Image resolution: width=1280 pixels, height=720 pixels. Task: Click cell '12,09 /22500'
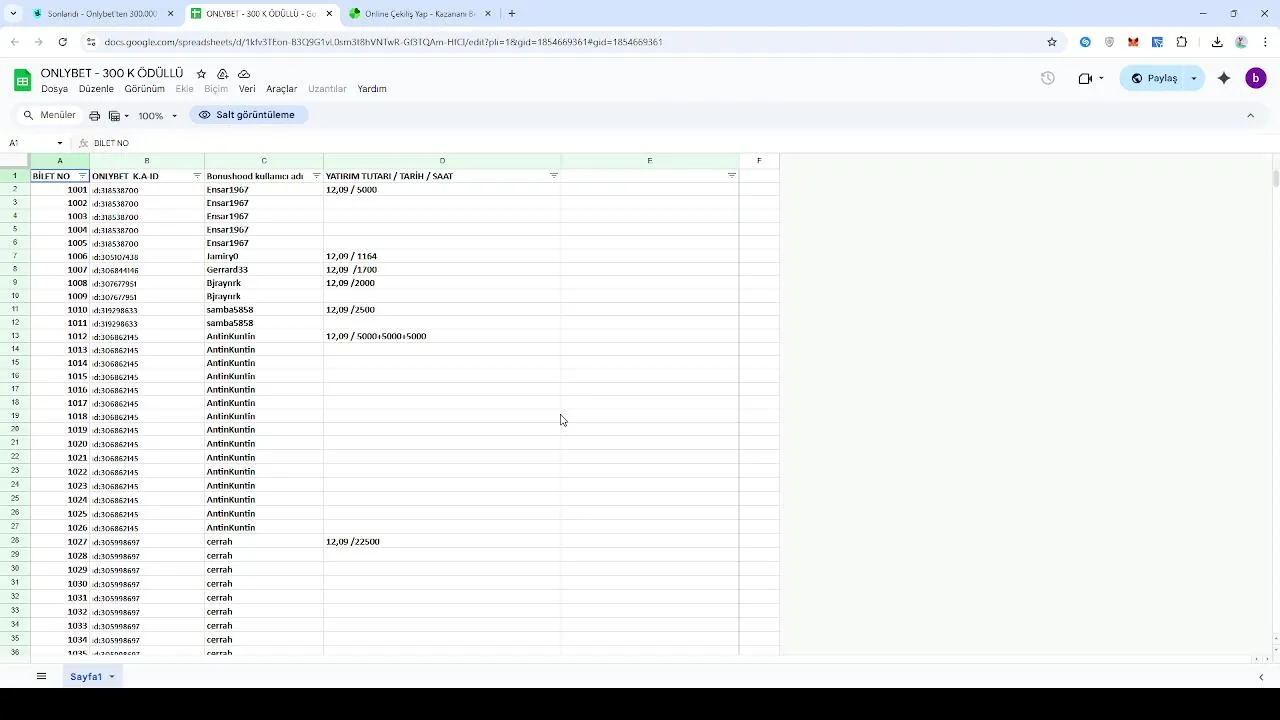[442, 541]
